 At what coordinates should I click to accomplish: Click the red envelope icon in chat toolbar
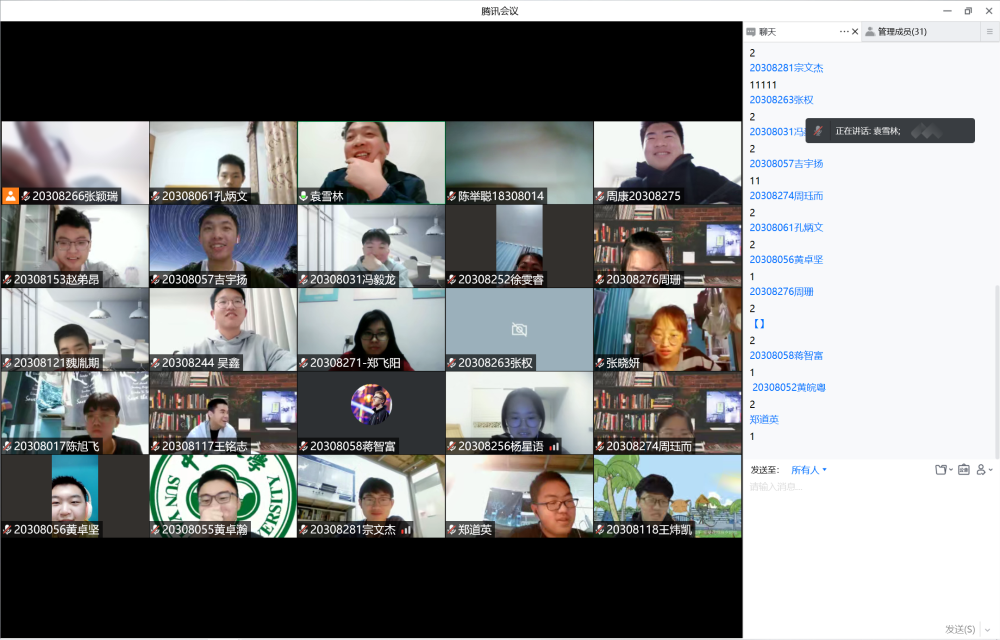tap(963, 469)
